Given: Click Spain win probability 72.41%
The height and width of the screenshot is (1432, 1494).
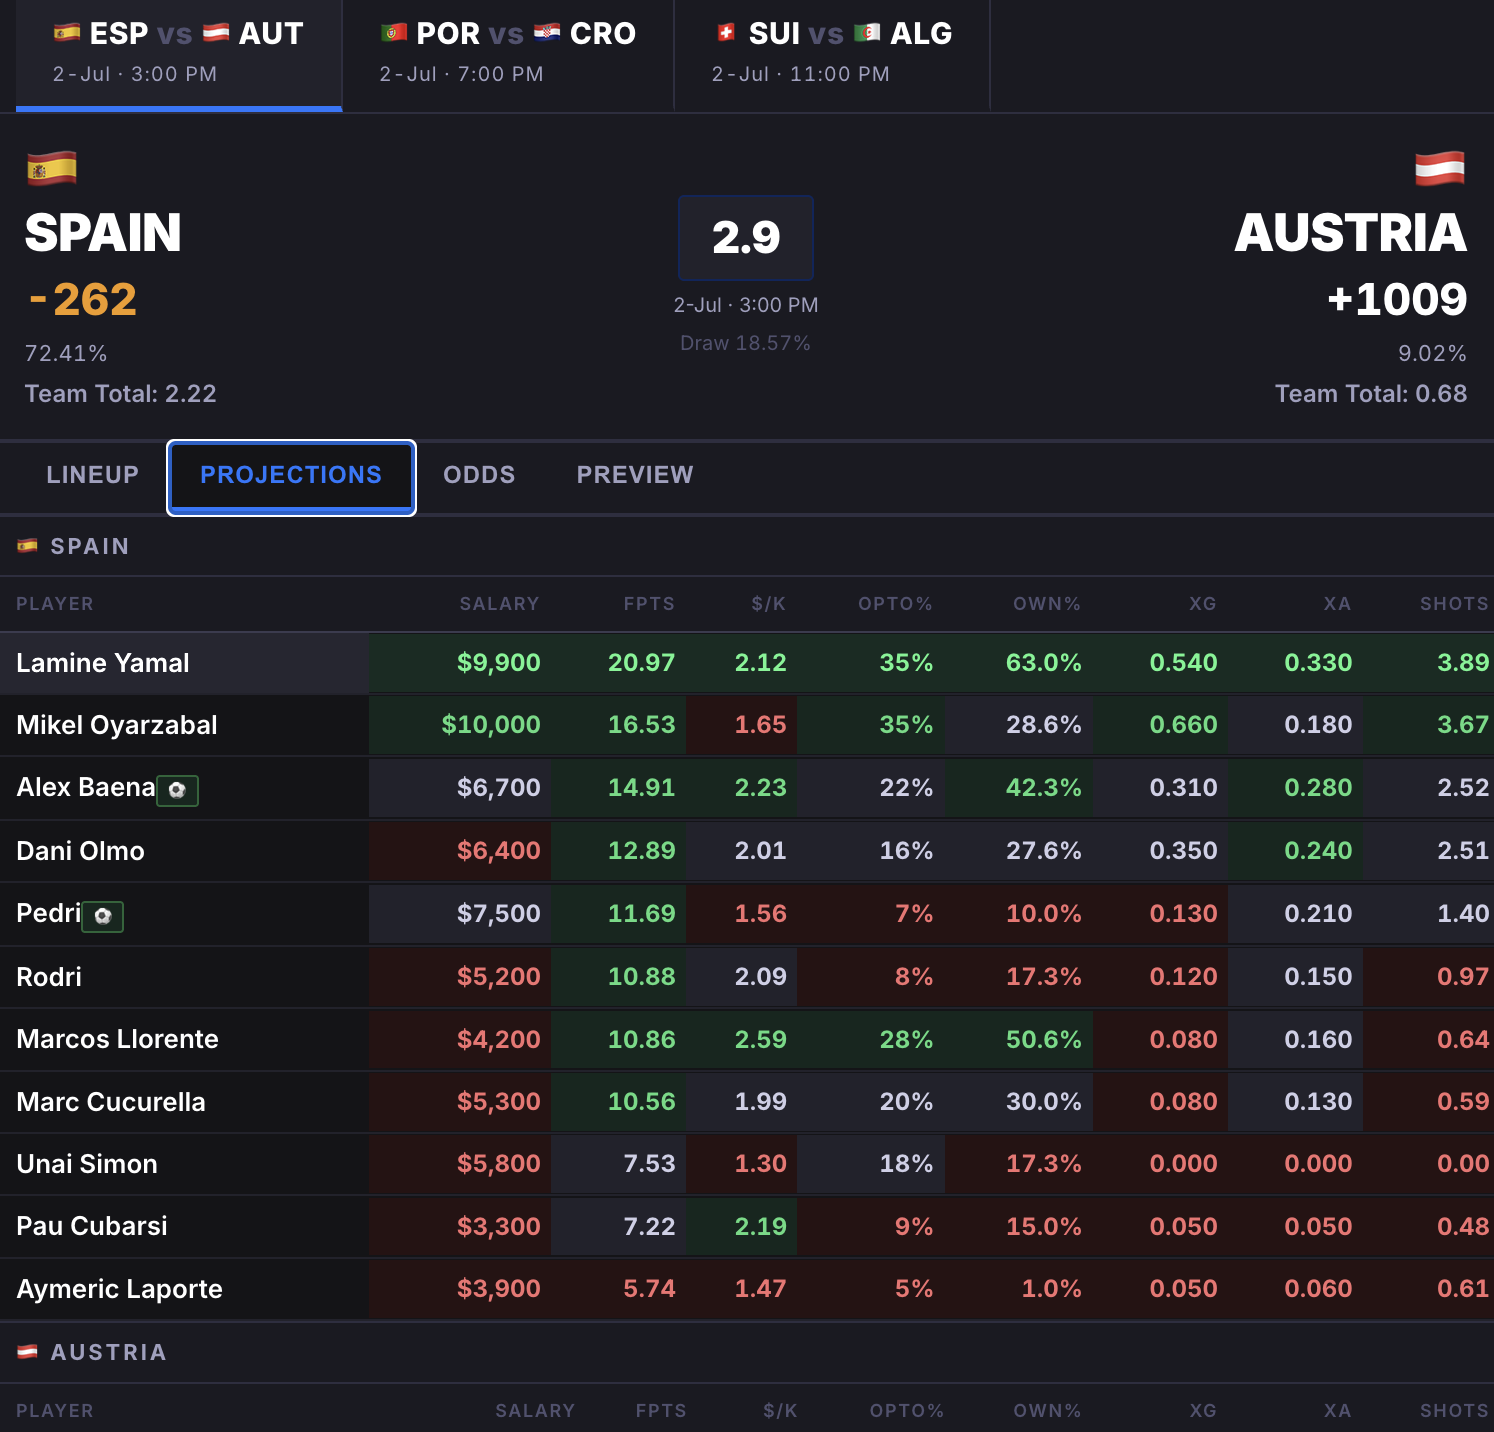Looking at the screenshot, I should [x=66, y=354].
